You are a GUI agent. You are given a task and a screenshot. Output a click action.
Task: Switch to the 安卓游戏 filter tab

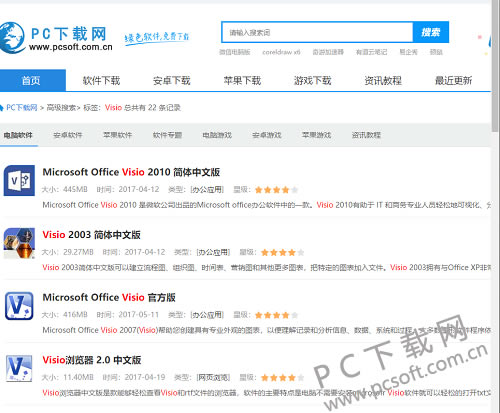click(x=267, y=135)
